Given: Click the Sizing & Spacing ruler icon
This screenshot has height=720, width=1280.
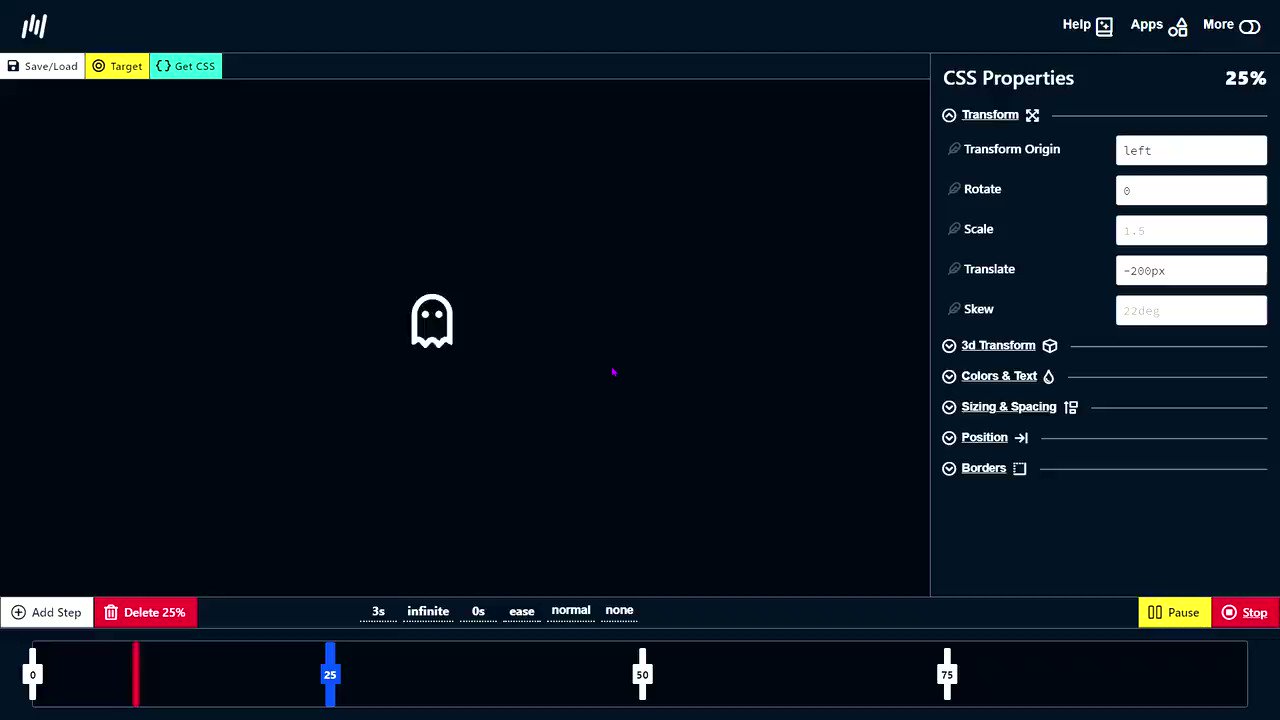Looking at the screenshot, I should 1070,406.
